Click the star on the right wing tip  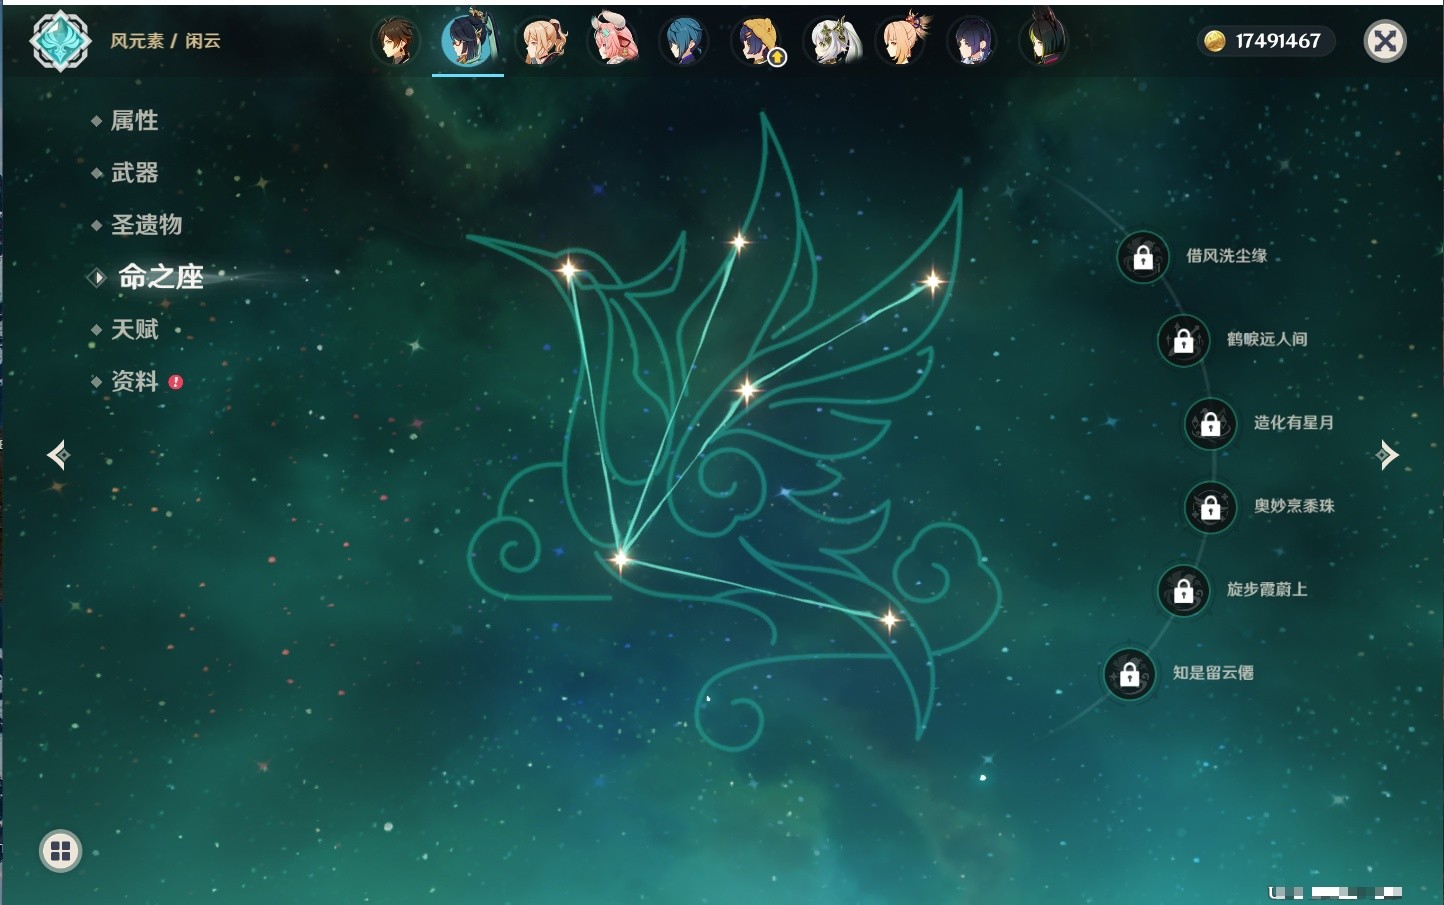[x=932, y=282]
